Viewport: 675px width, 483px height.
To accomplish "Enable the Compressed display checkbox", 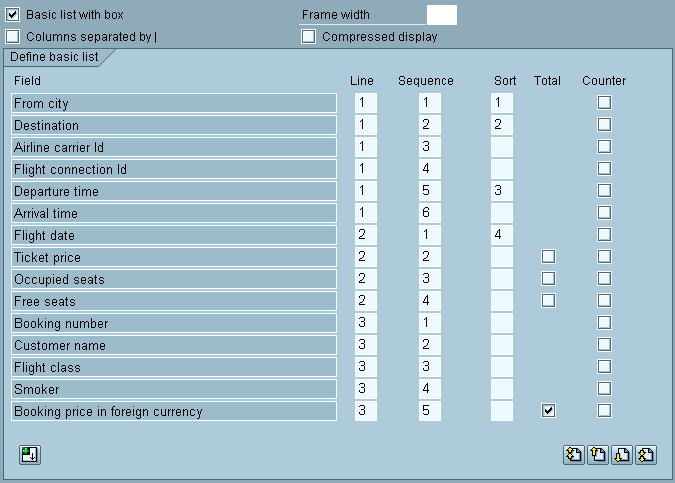I will point(309,37).
